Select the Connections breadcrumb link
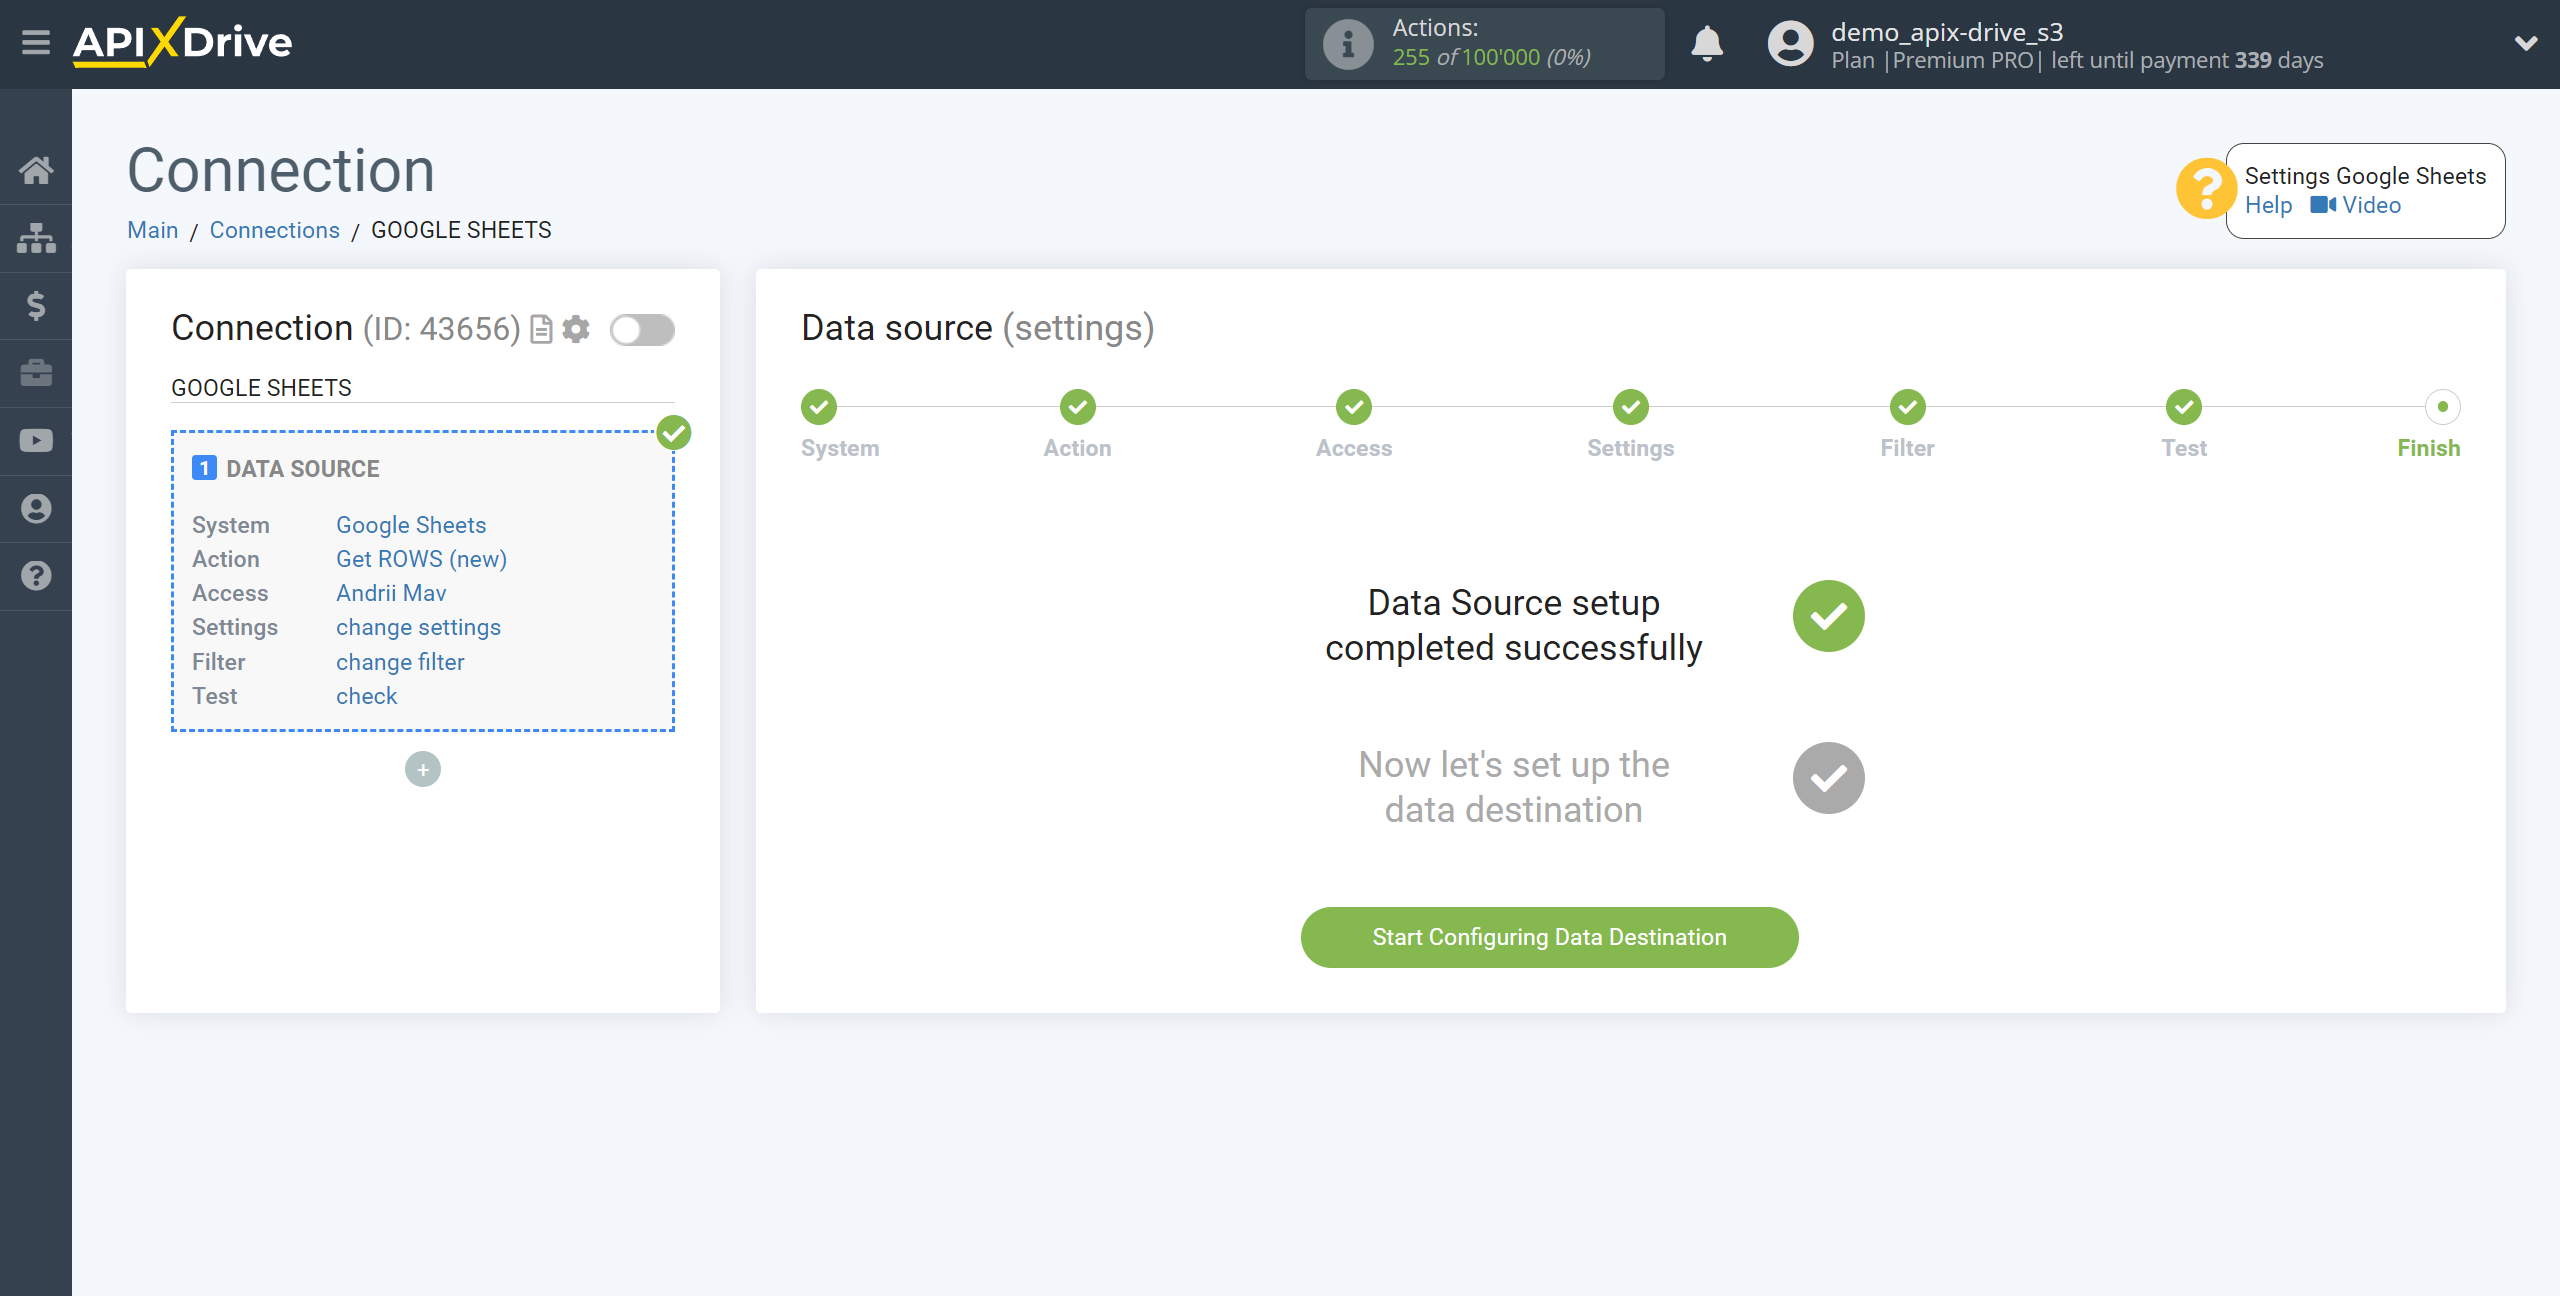Viewport: 2560px width, 1296px height. (x=273, y=230)
